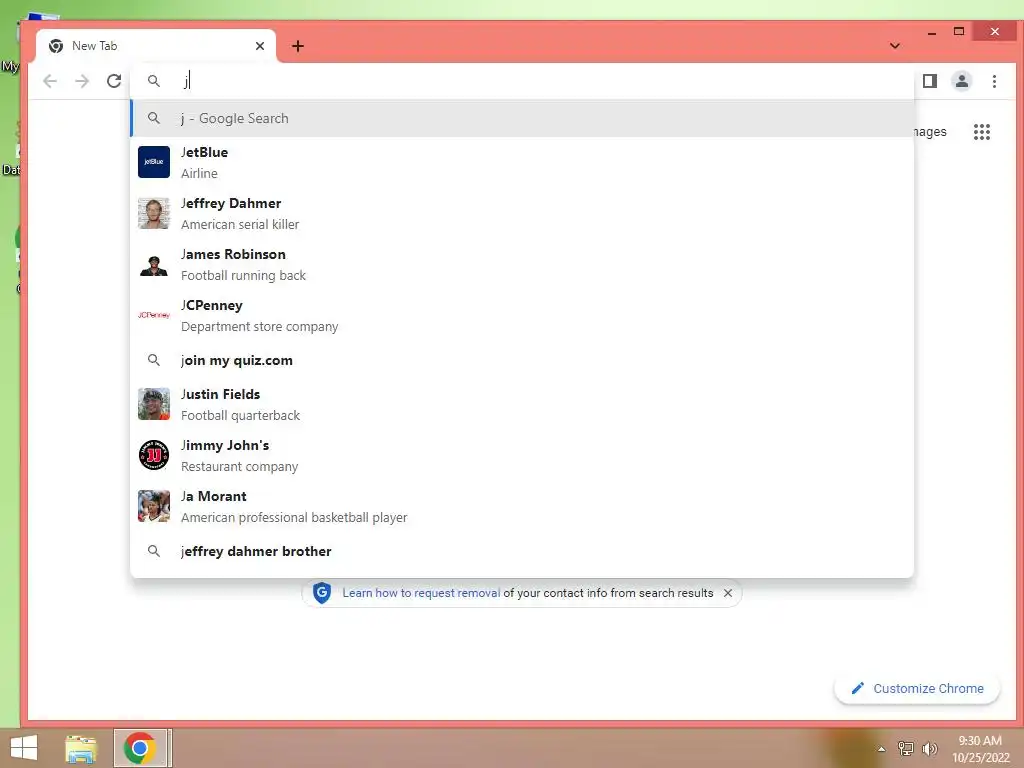Click the James Robinson photo thumbnail
This screenshot has width=1024, height=768.
[x=153, y=264]
